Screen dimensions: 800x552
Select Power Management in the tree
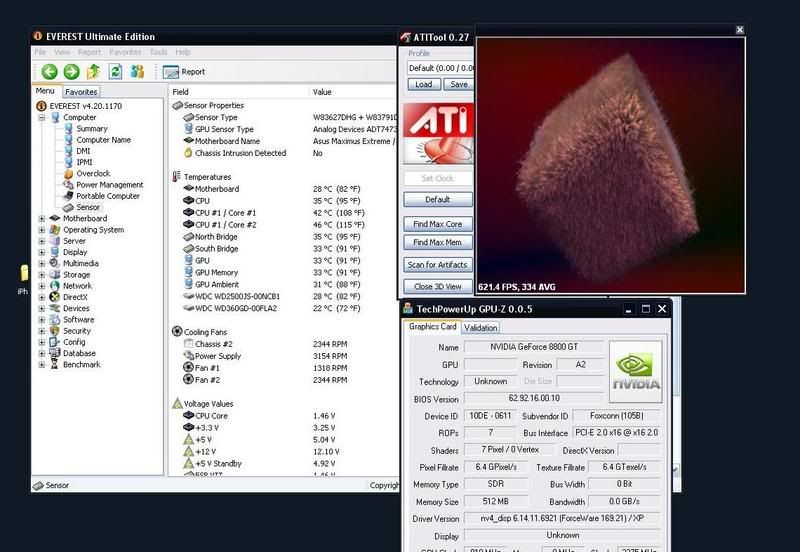[x=109, y=185]
